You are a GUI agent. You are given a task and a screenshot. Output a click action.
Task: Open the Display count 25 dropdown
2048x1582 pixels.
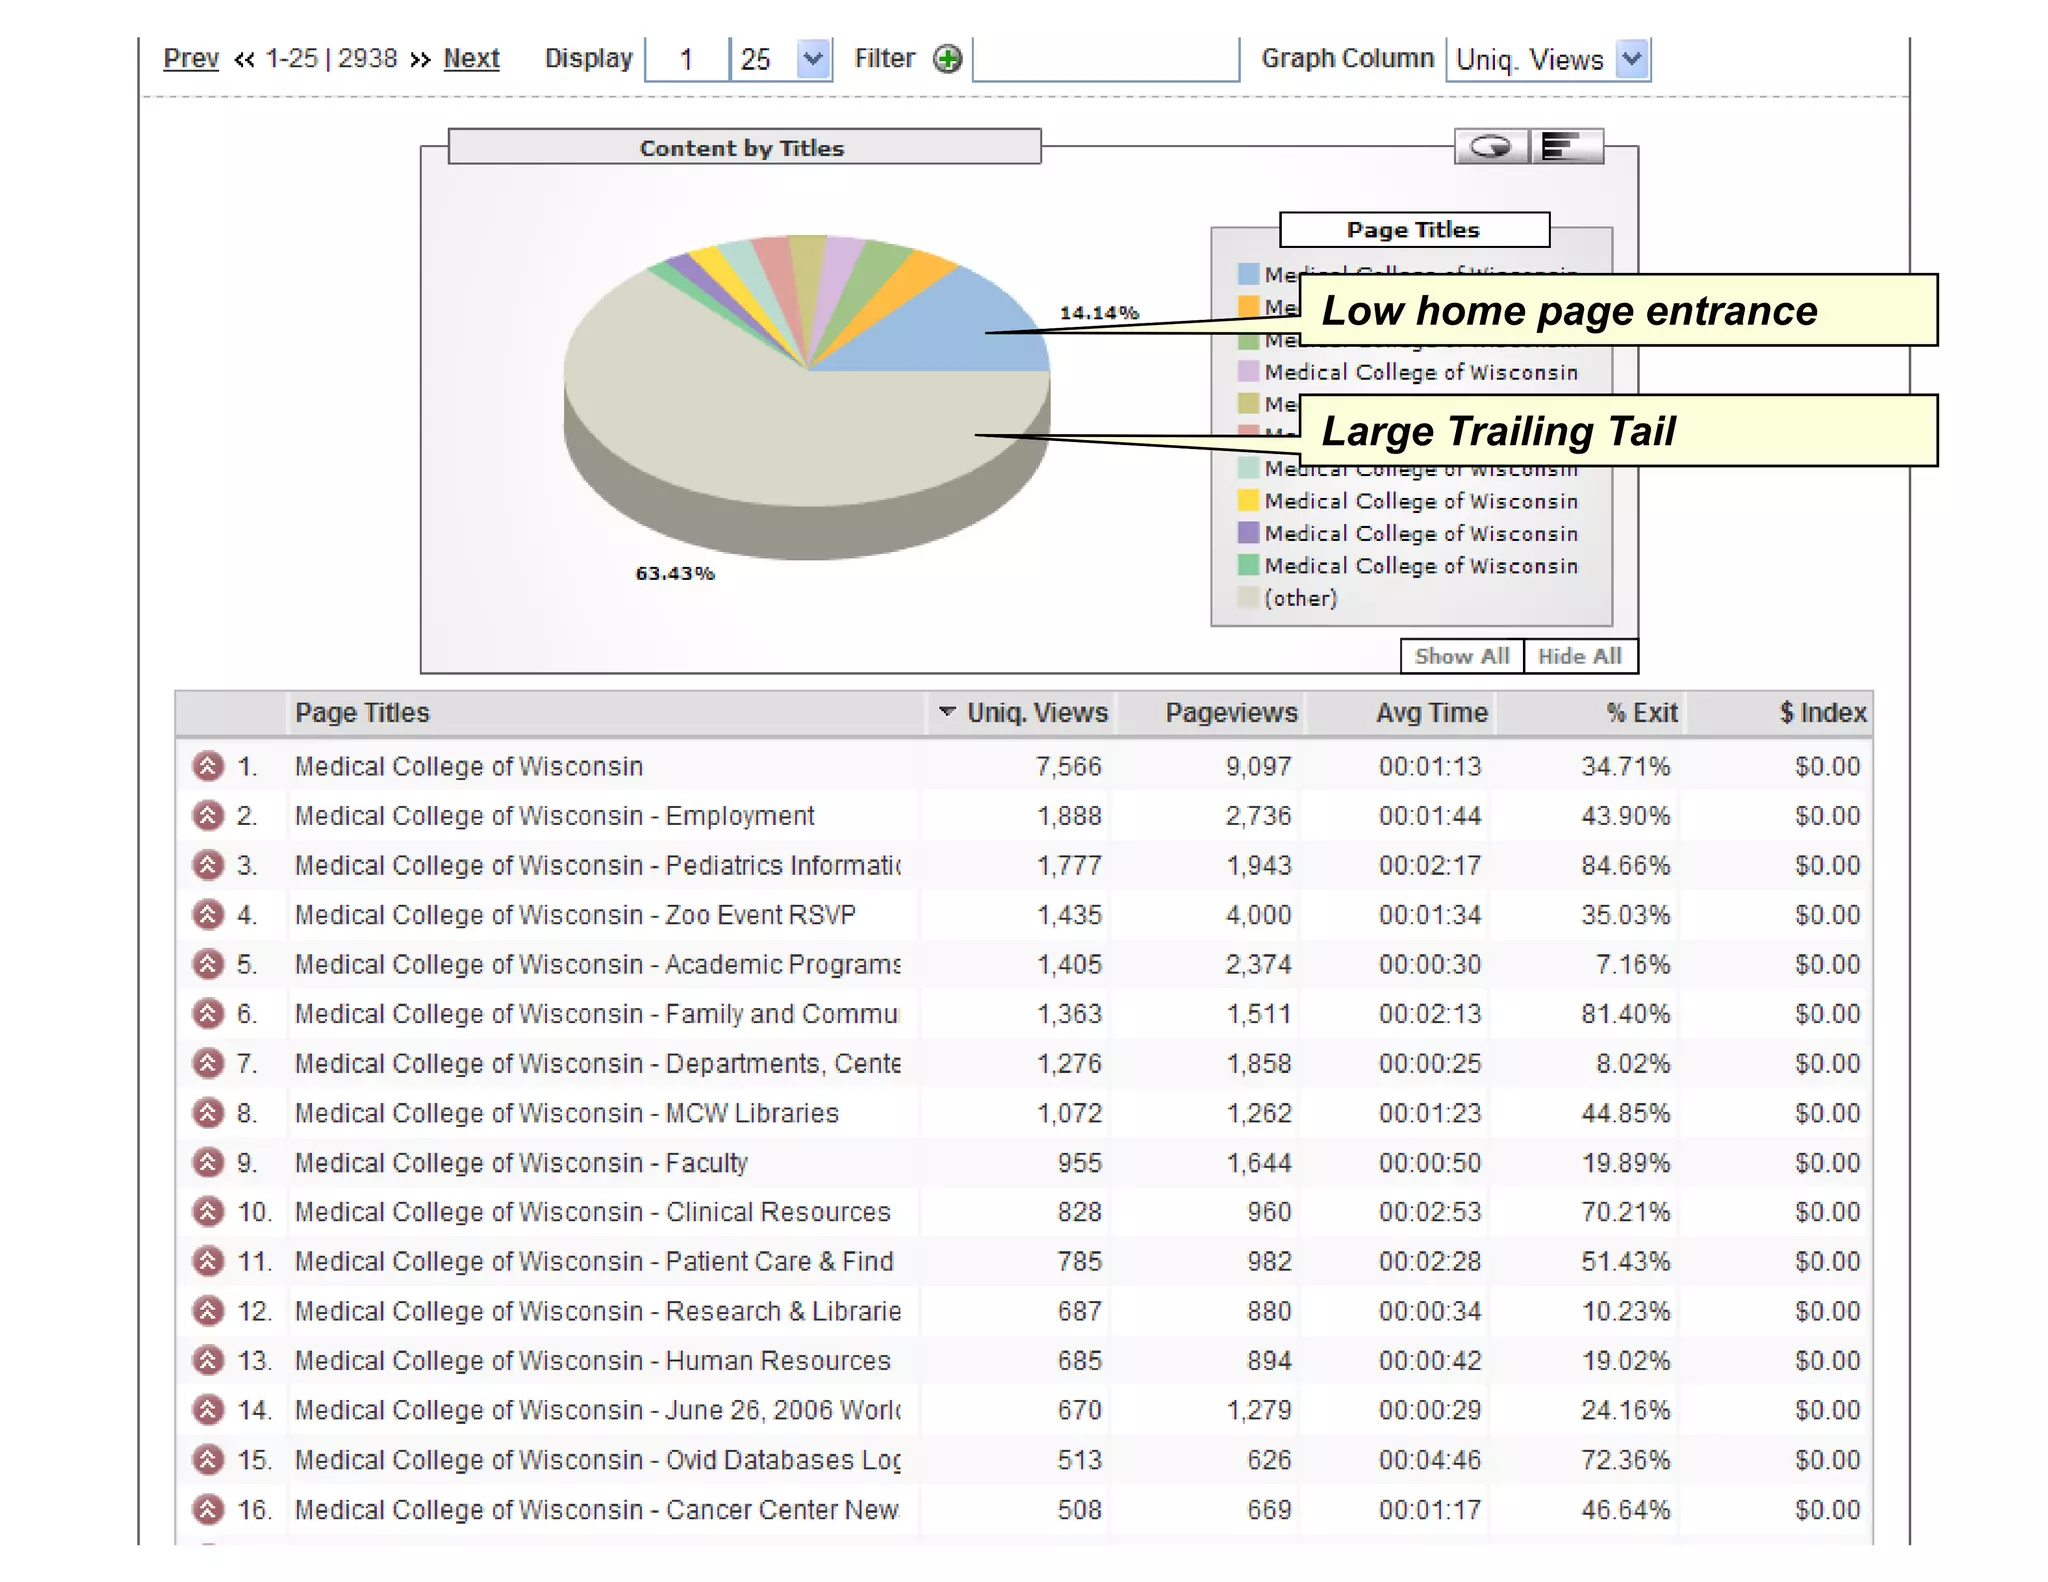click(813, 59)
